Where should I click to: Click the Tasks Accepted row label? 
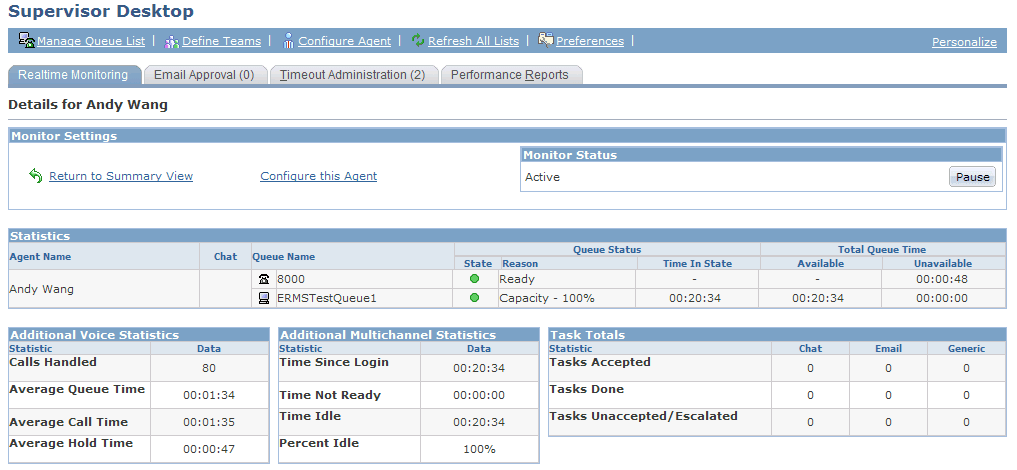[600, 362]
